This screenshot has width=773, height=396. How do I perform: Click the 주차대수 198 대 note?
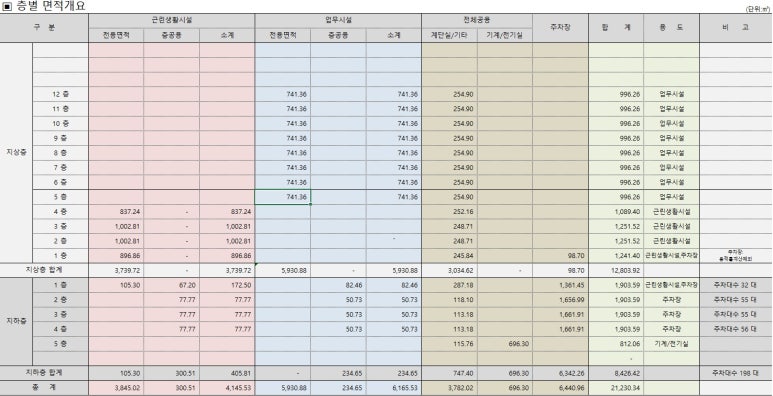point(735,373)
